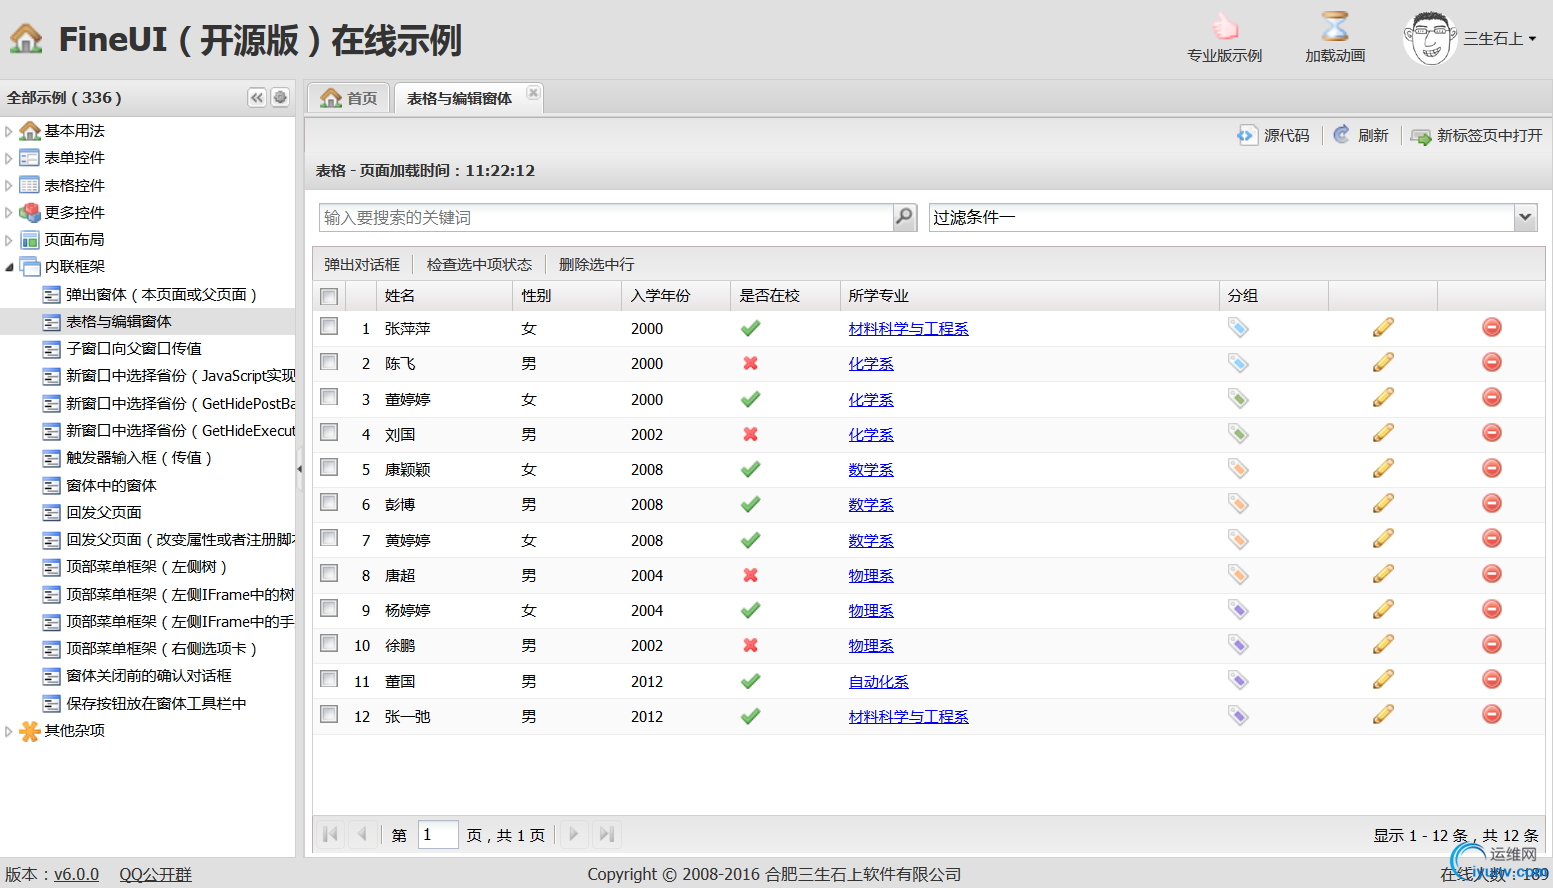Viewport: 1553px width, 888px height.
Task: Toggle the select-all header checkbox
Action: point(329,296)
